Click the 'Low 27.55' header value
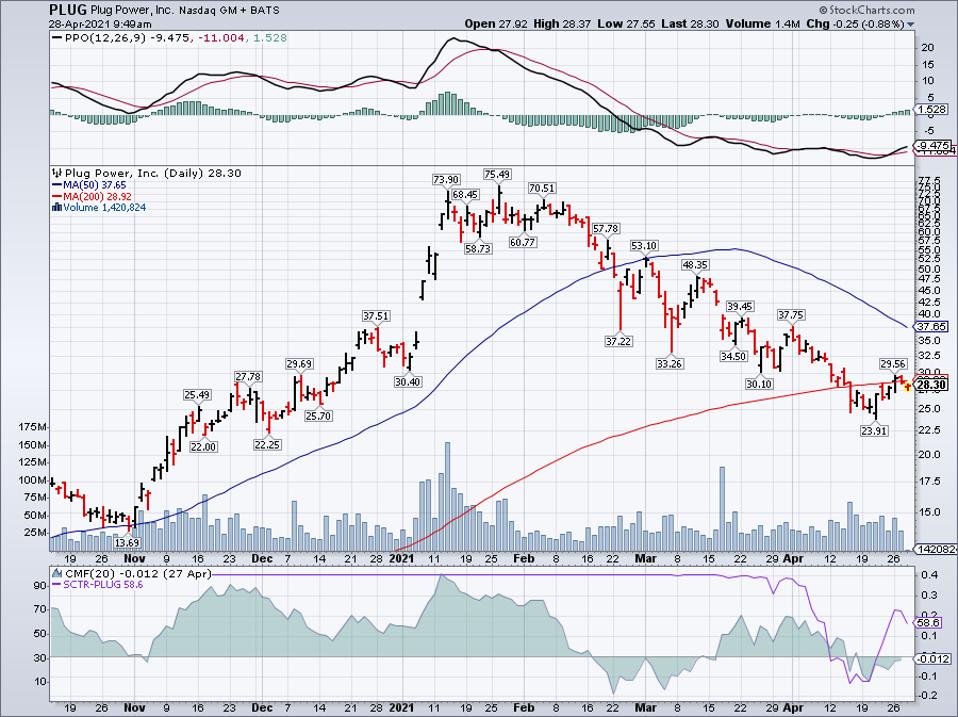The height and width of the screenshot is (717, 958). [x=626, y=24]
